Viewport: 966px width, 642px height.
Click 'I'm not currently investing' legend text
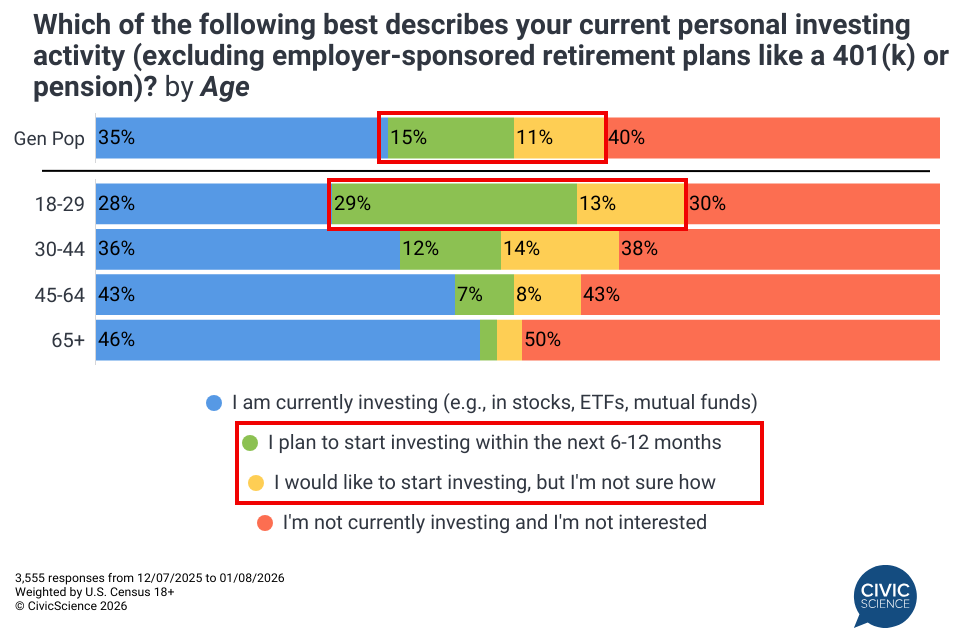point(494,522)
